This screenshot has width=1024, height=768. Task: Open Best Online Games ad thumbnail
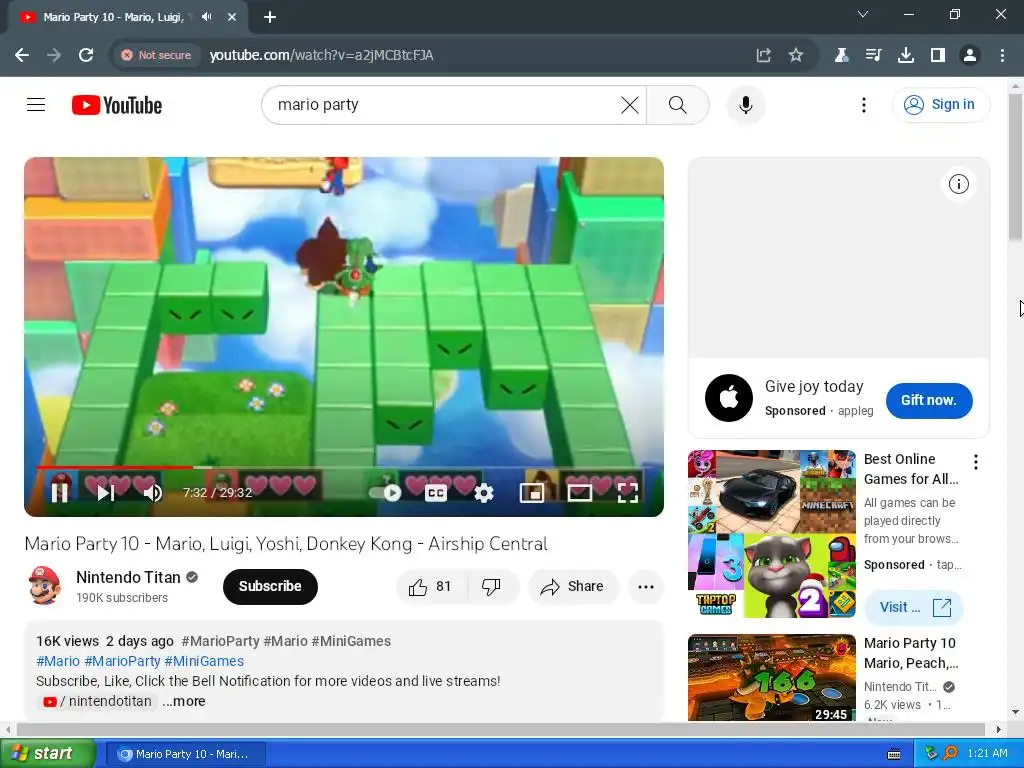[772, 534]
